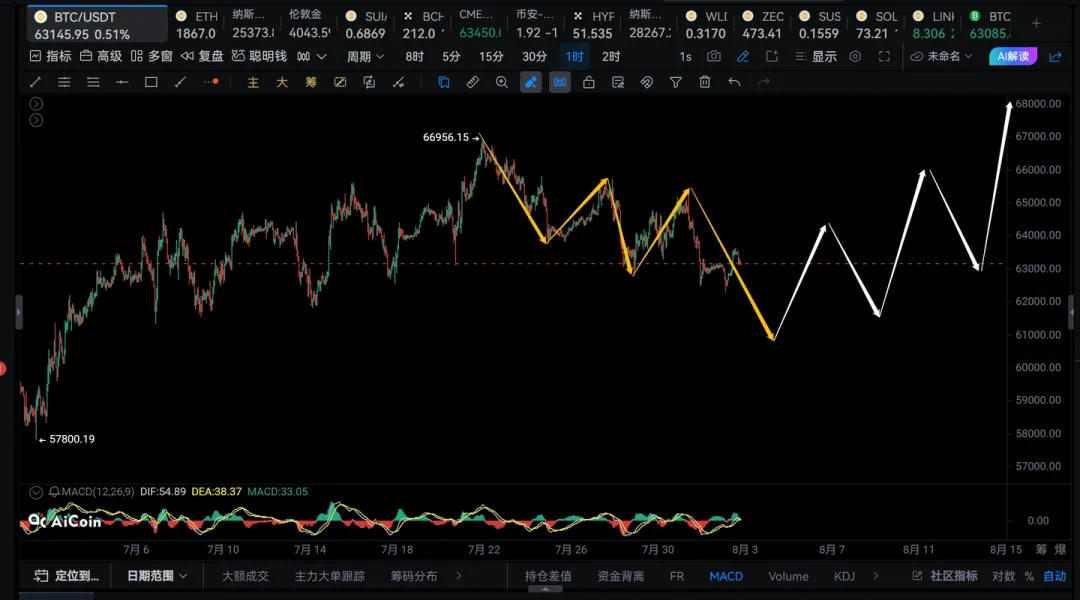Switch the sub-indicator to Volume
Screen dimensions: 1080x600
click(x=789, y=576)
